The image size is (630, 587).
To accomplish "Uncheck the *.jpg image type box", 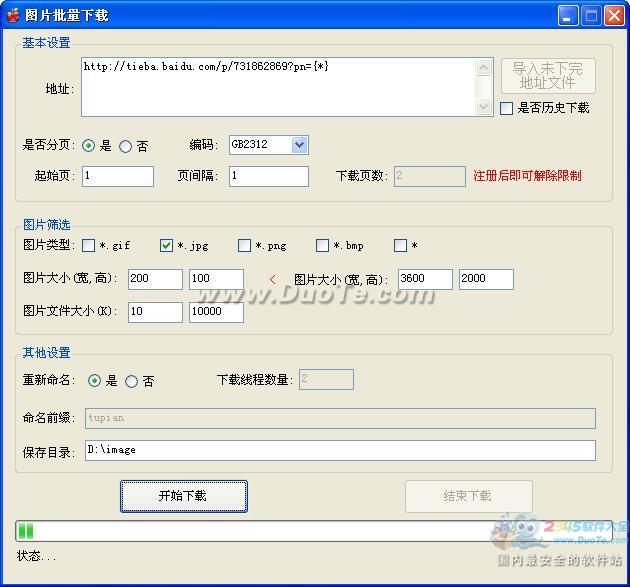I will (166, 245).
